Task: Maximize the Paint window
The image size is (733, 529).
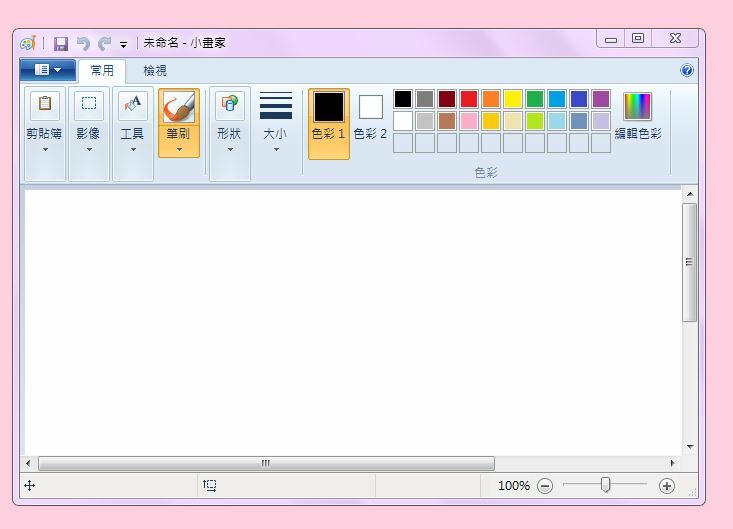Action: coord(638,38)
